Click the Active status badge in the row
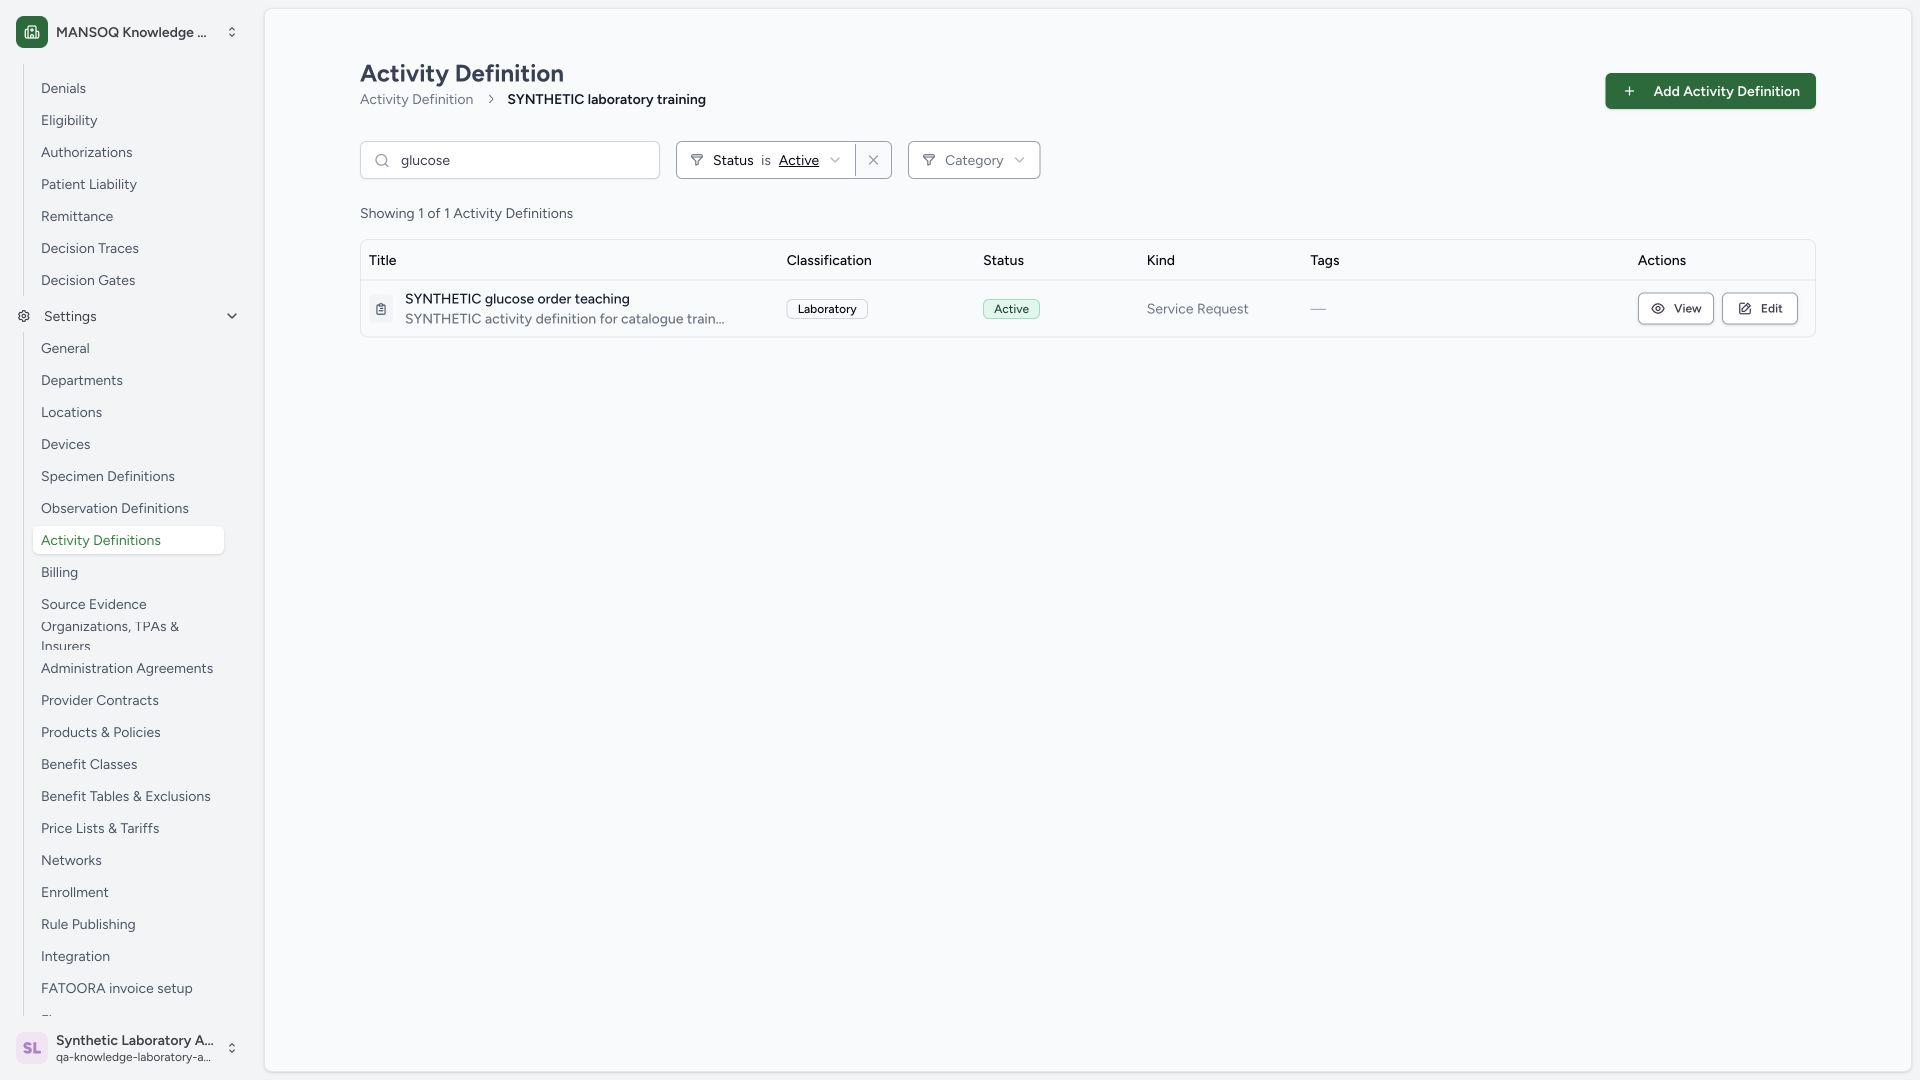 [x=1011, y=309]
